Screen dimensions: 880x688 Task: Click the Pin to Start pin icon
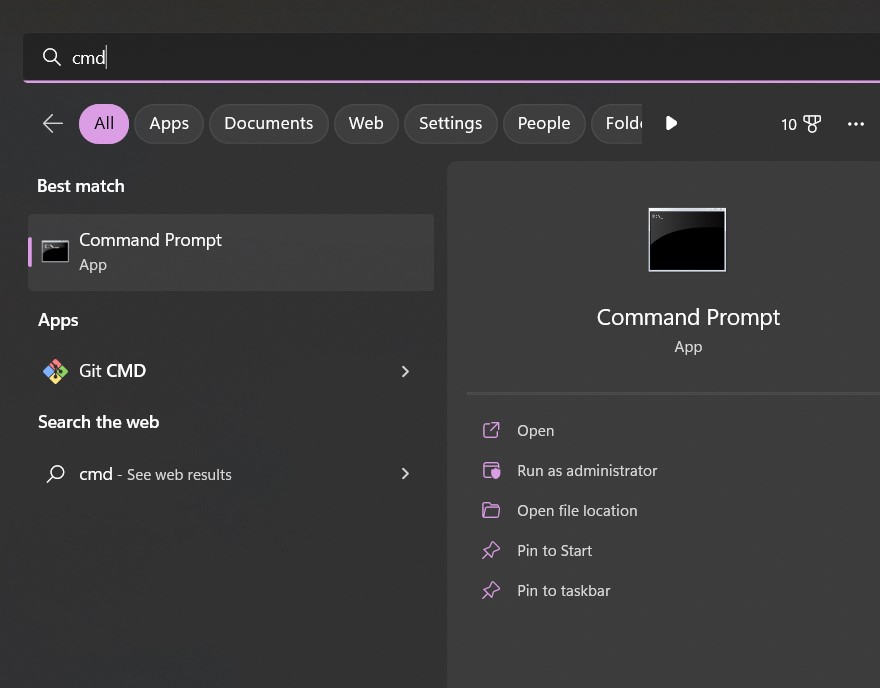click(x=491, y=551)
